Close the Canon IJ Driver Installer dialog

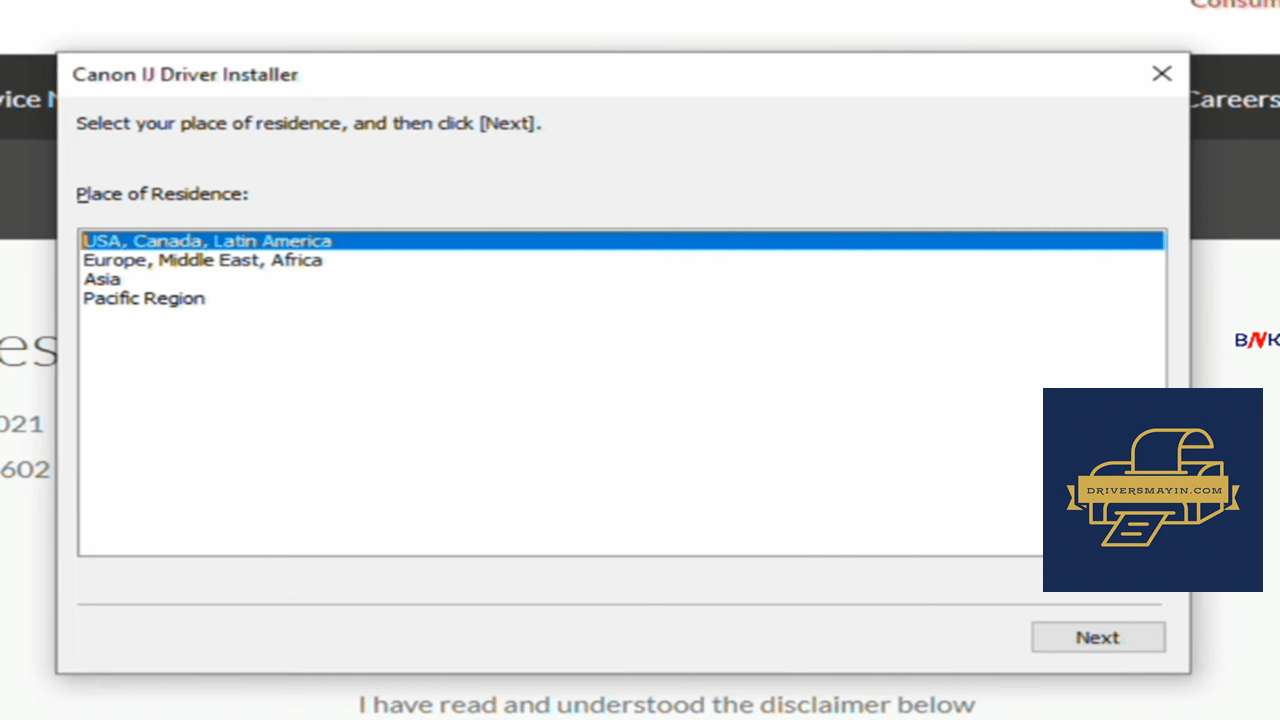[1161, 74]
